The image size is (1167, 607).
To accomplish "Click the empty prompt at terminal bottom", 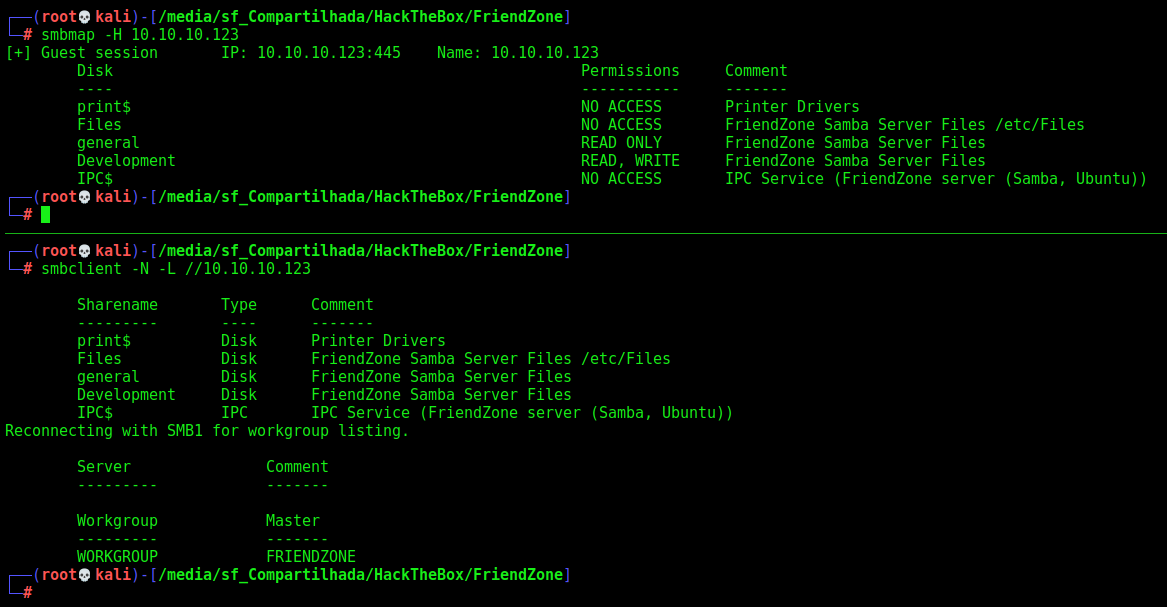I will click(27, 593).
